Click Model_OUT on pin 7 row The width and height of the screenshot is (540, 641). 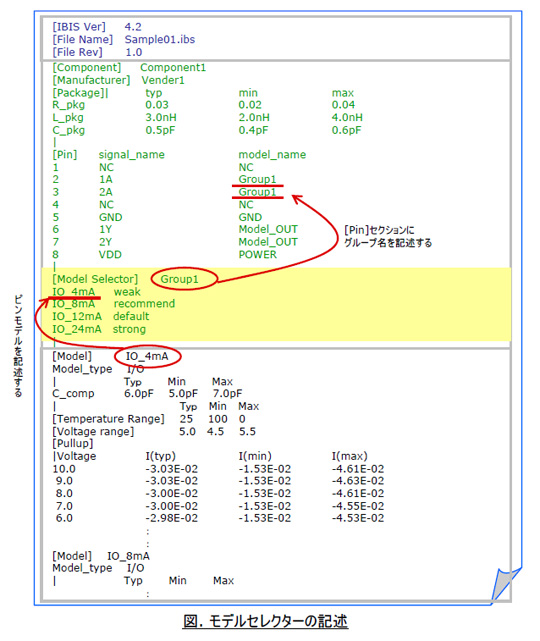tap(268, 242)
